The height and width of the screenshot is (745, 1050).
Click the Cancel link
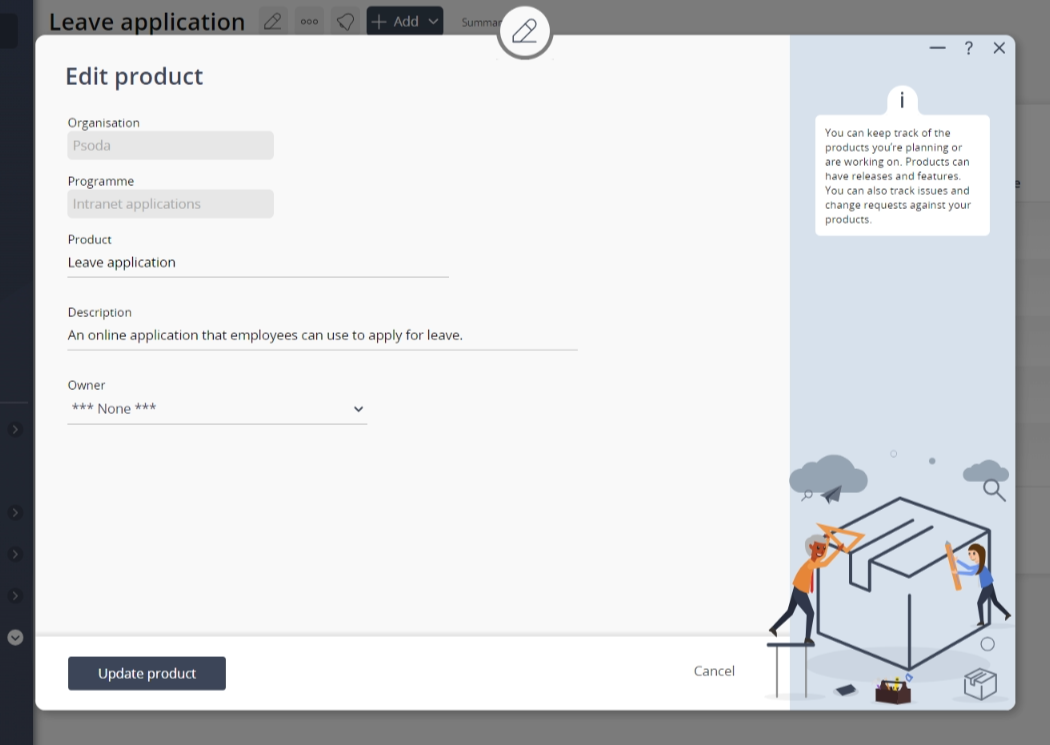(714, 671)
